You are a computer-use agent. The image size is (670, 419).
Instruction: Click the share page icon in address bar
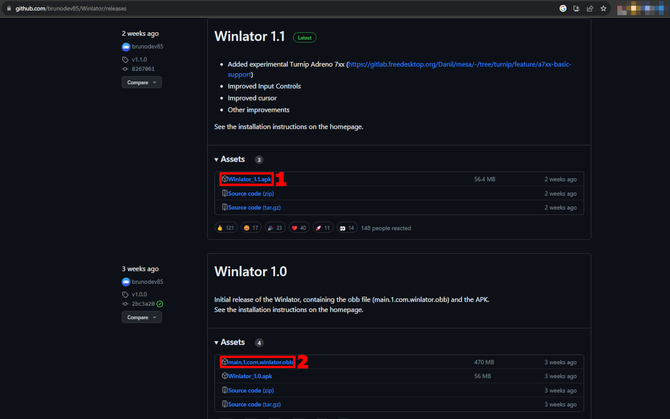pos(590,9)
